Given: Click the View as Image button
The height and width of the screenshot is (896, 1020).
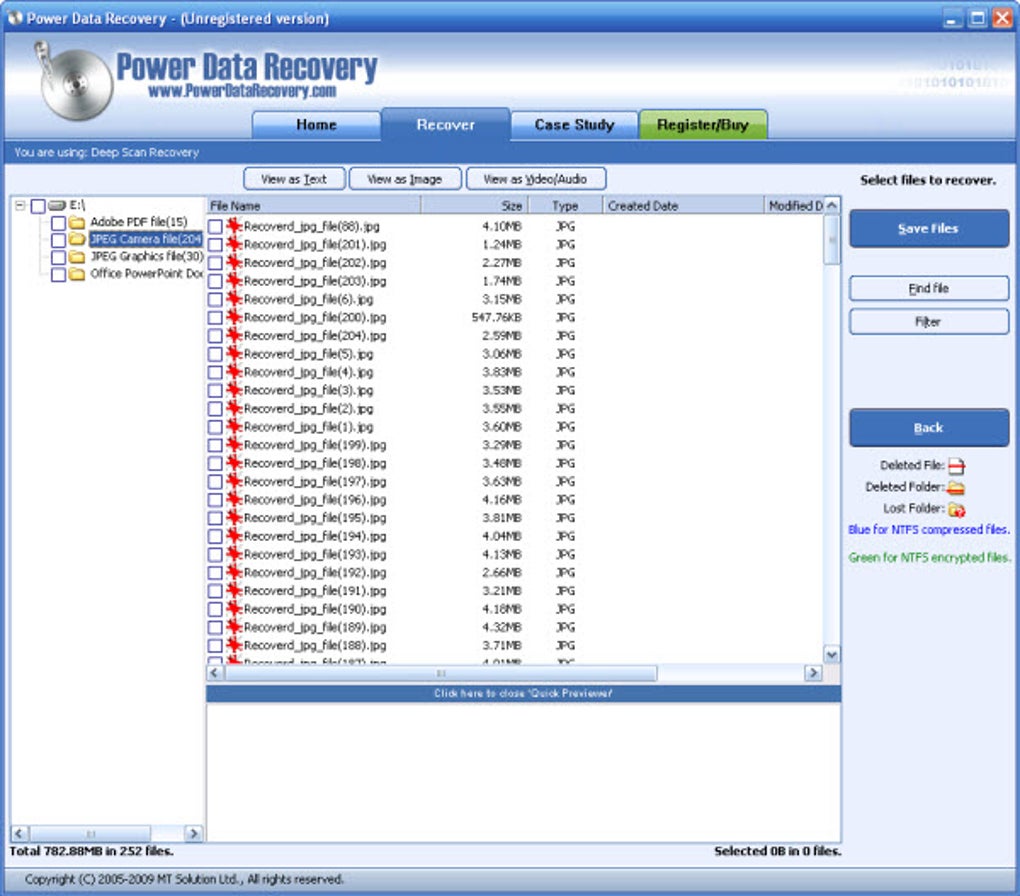Looking at the screenshot, I should (x=405, y=179).
